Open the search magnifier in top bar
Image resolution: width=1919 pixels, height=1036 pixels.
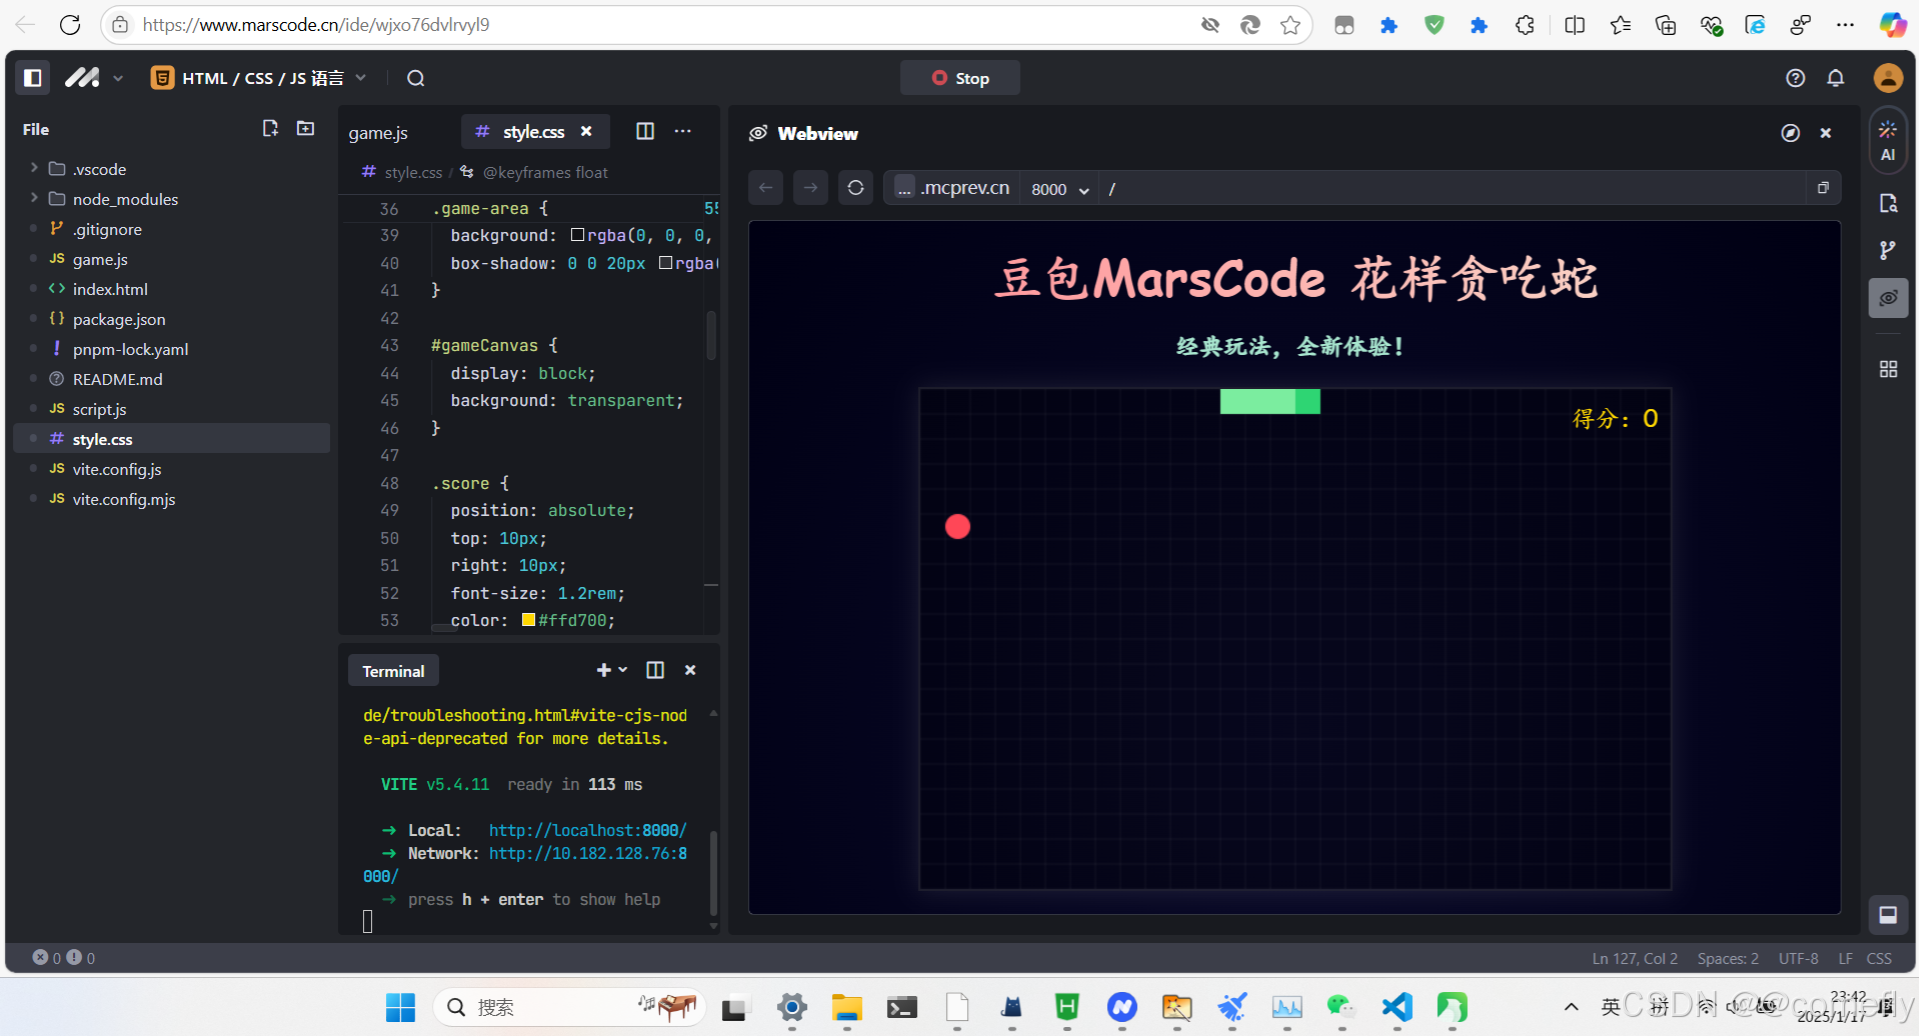(416, 78)
